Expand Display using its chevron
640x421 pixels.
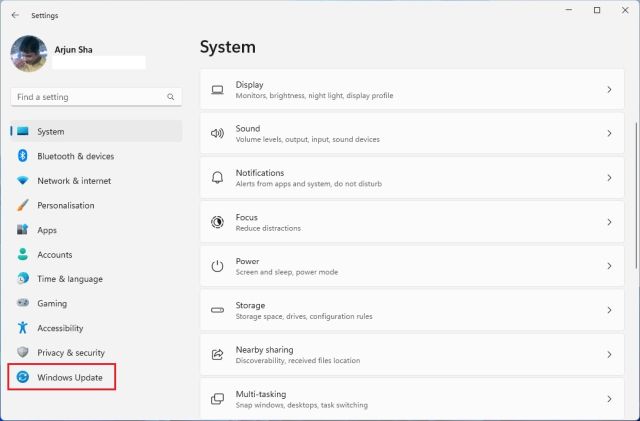[609, 89]
